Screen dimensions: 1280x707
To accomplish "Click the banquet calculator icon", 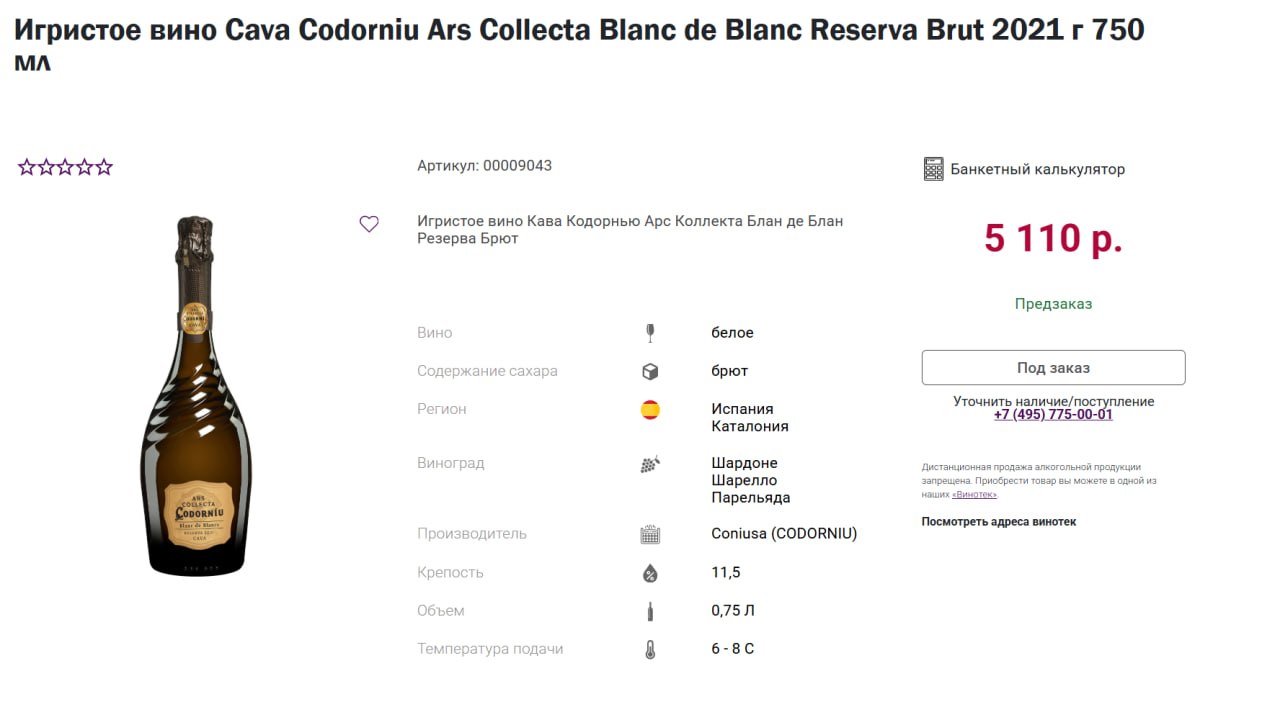I will coord(933,169).
